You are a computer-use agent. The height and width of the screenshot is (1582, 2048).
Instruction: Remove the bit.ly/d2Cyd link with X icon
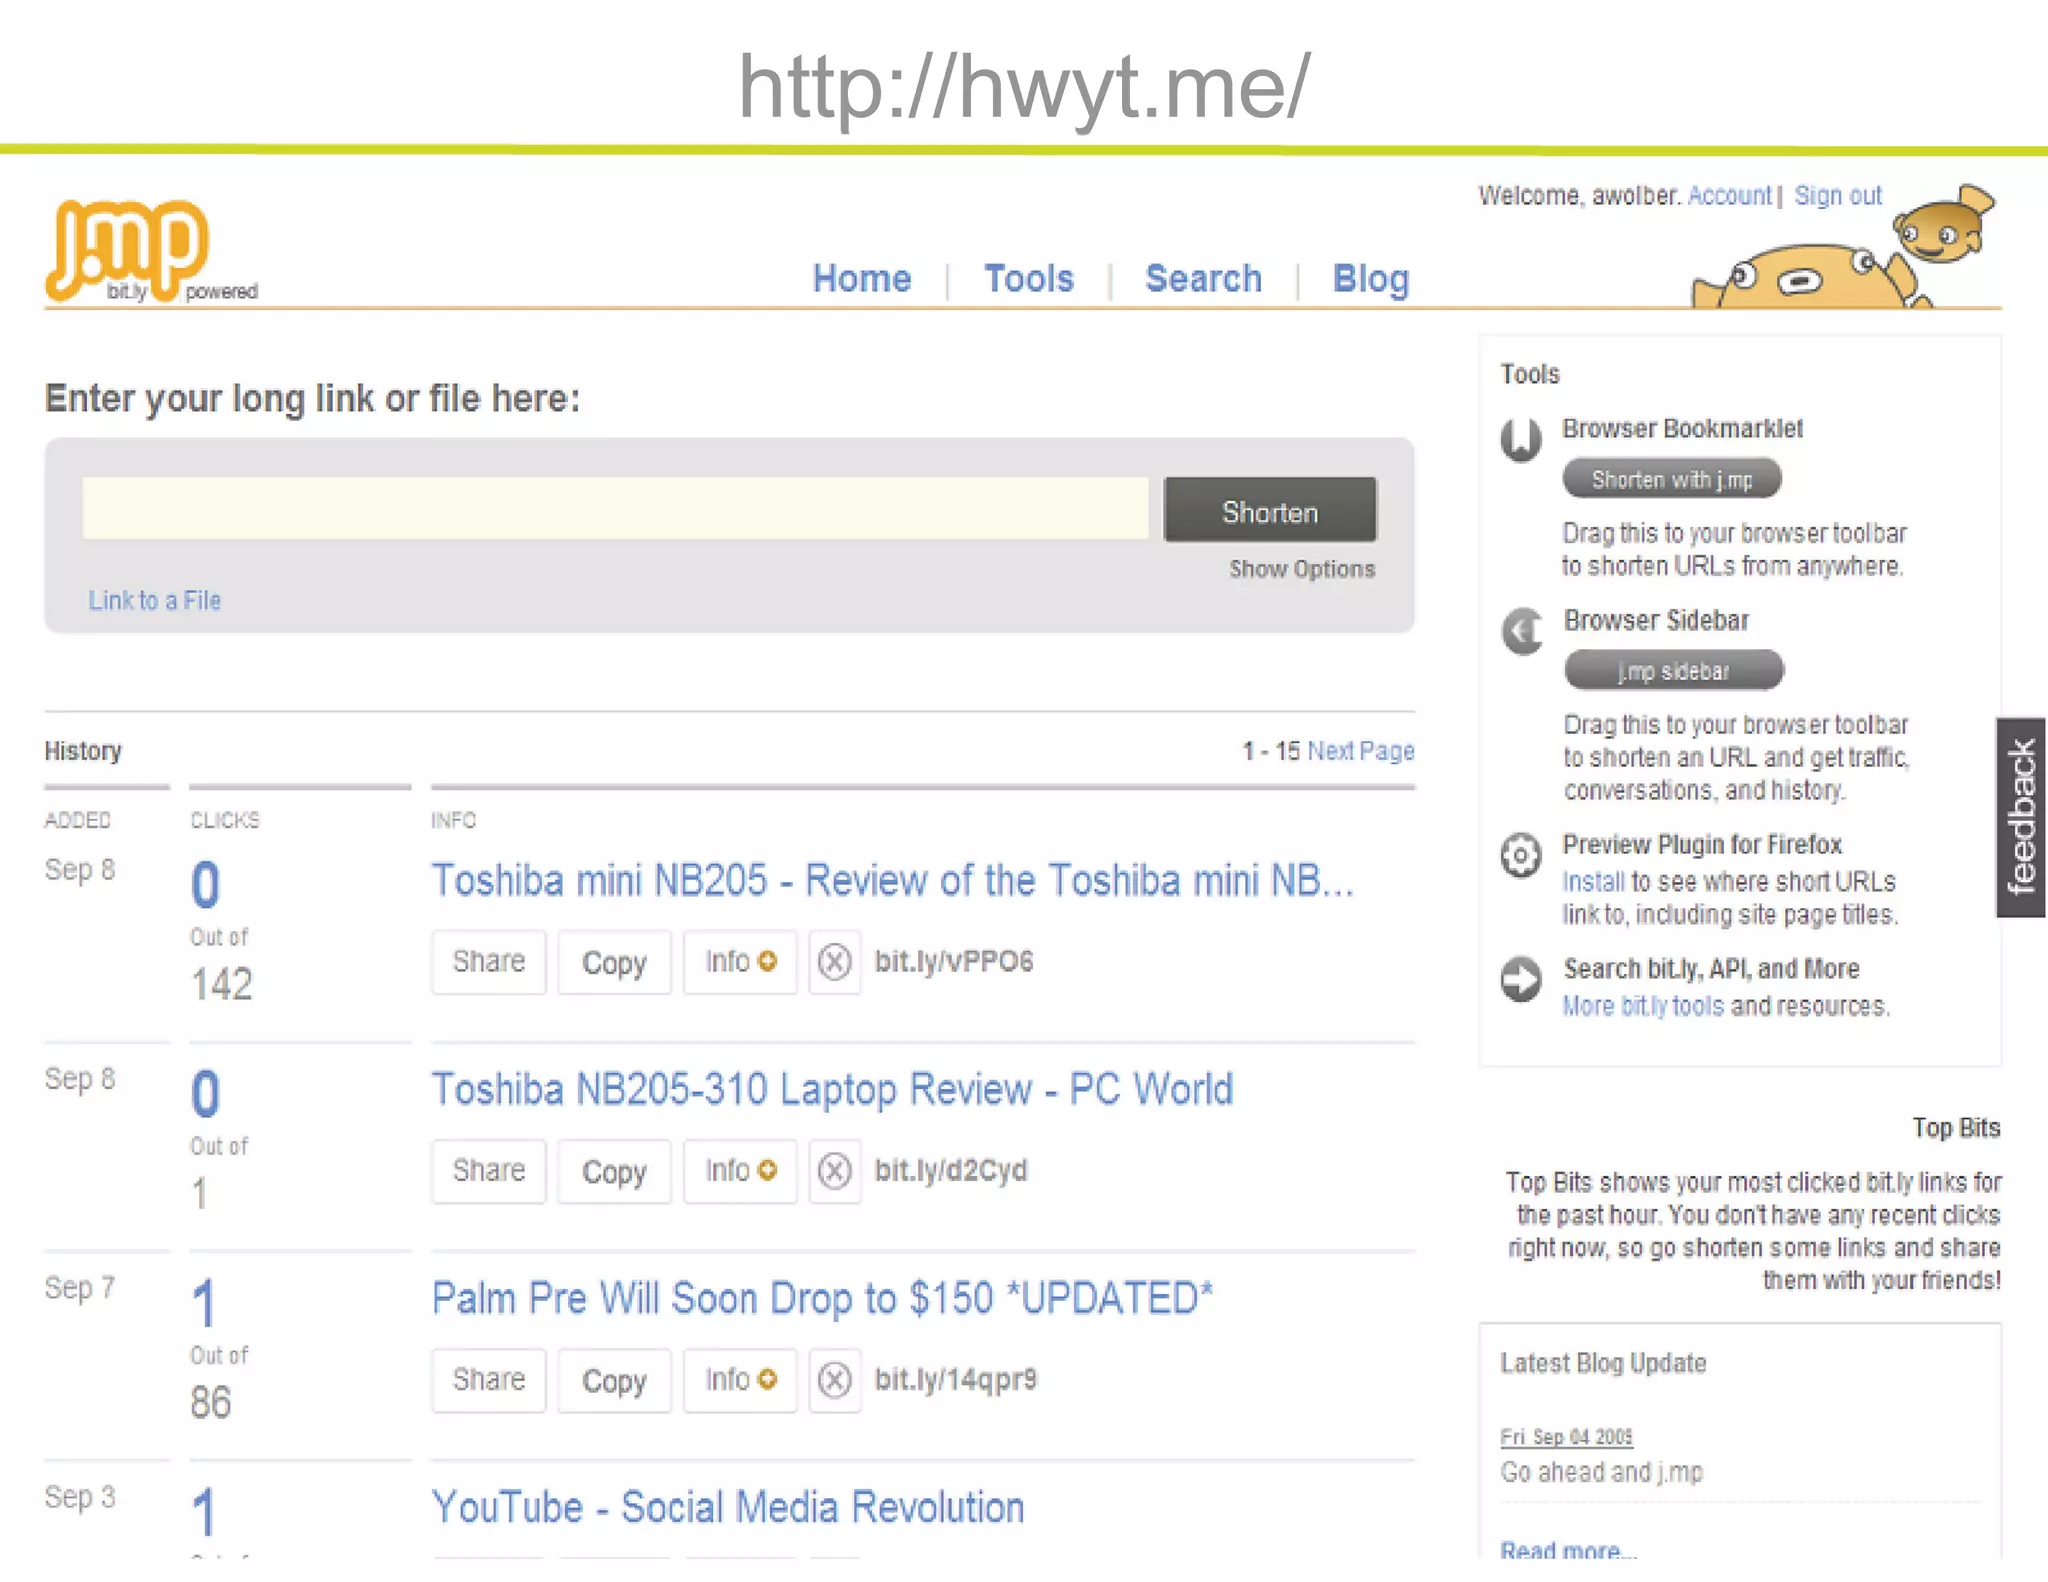coord(835,1171)
